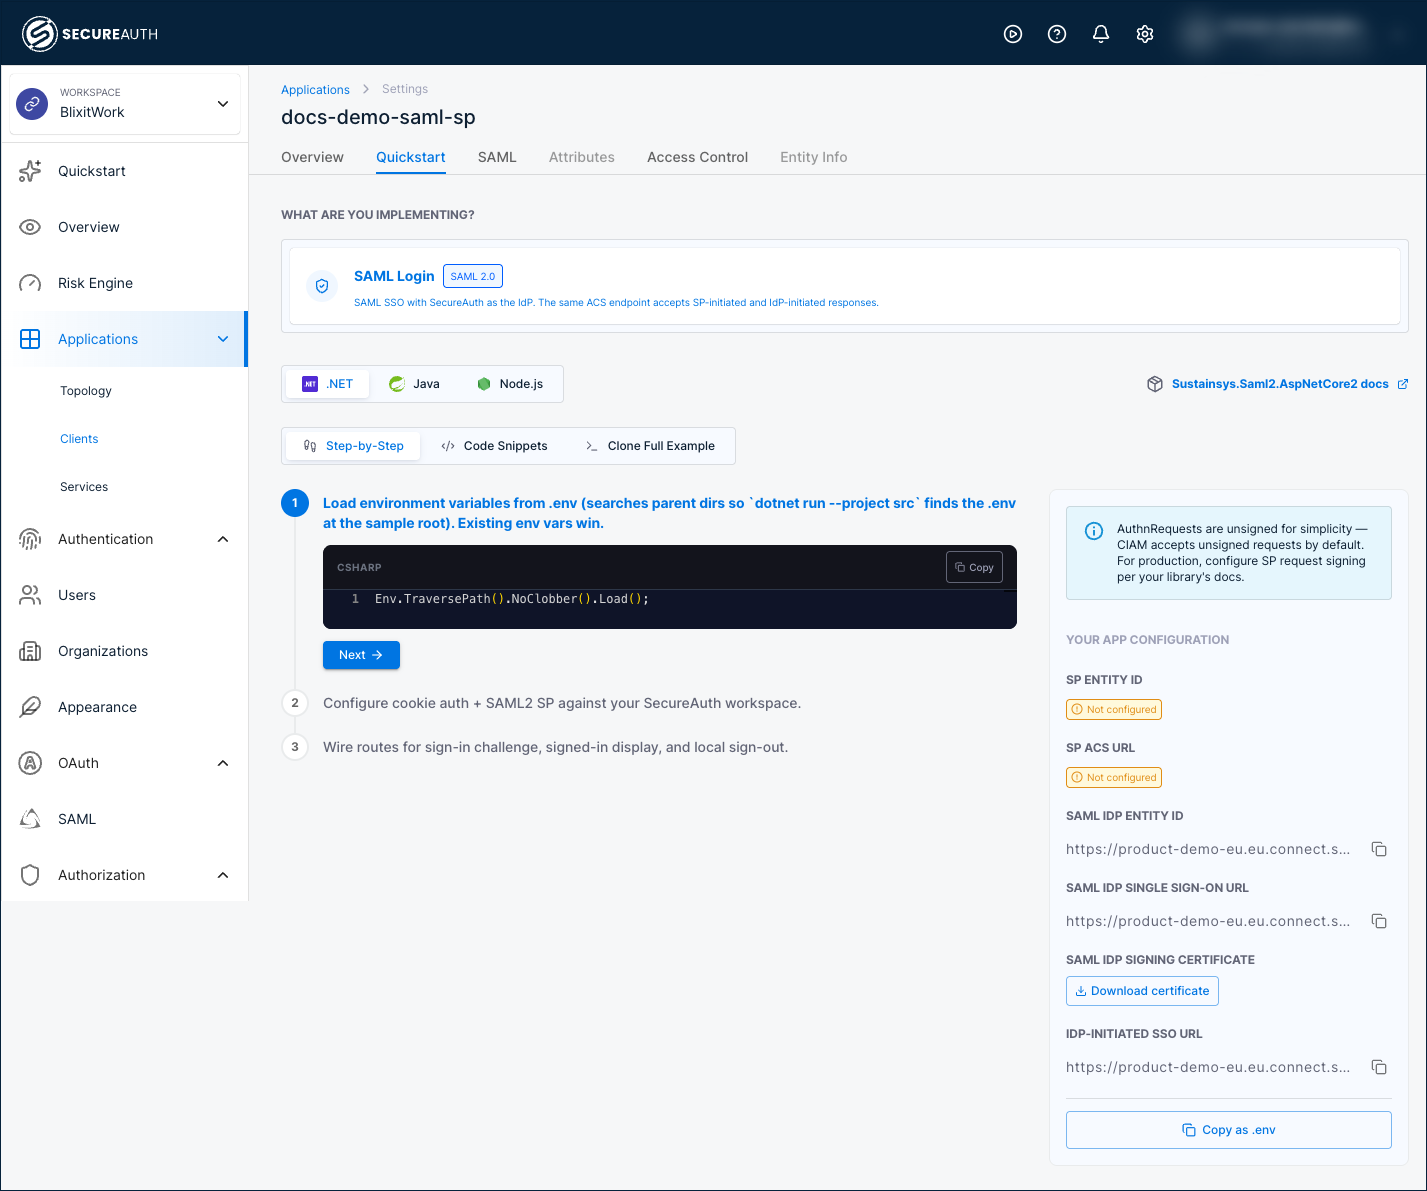Select the Java framework option
The image size is (1427, 1191).
pyautogui.click(x=414, y=384)
